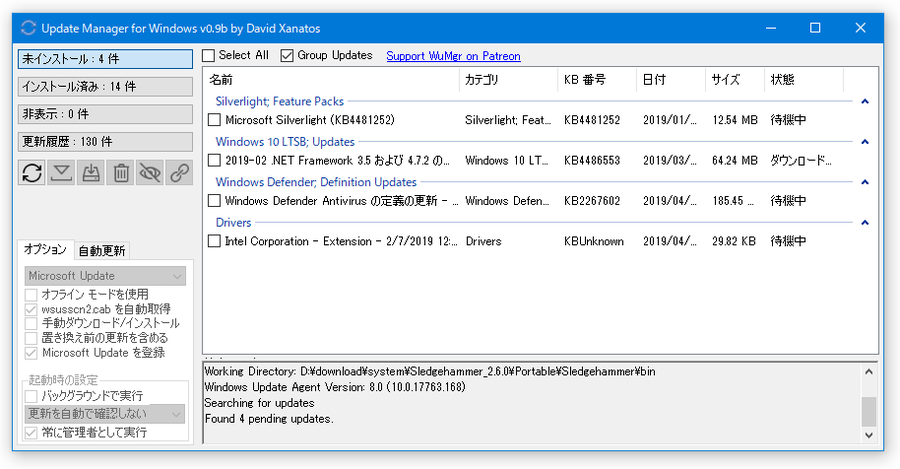
Task: Click the KBUnknown cell
Action: pyautogui.click(x=593, y=241)
